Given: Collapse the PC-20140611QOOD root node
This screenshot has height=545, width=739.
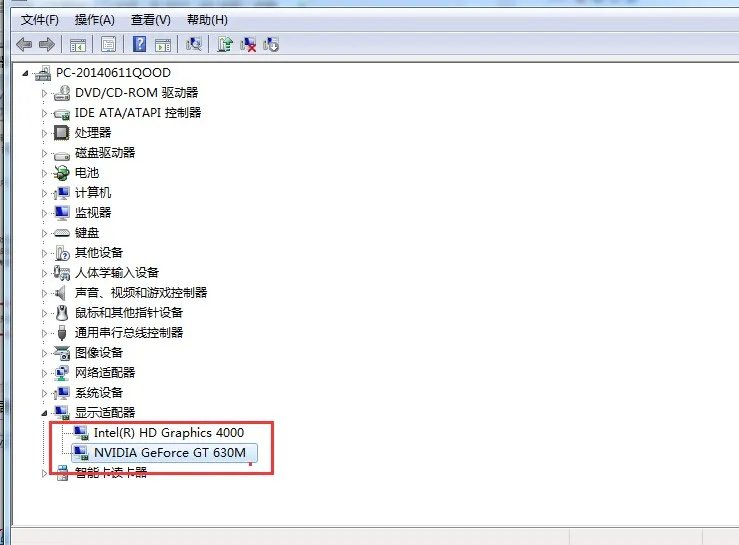Looking at the screenshot, I should 25,74.
